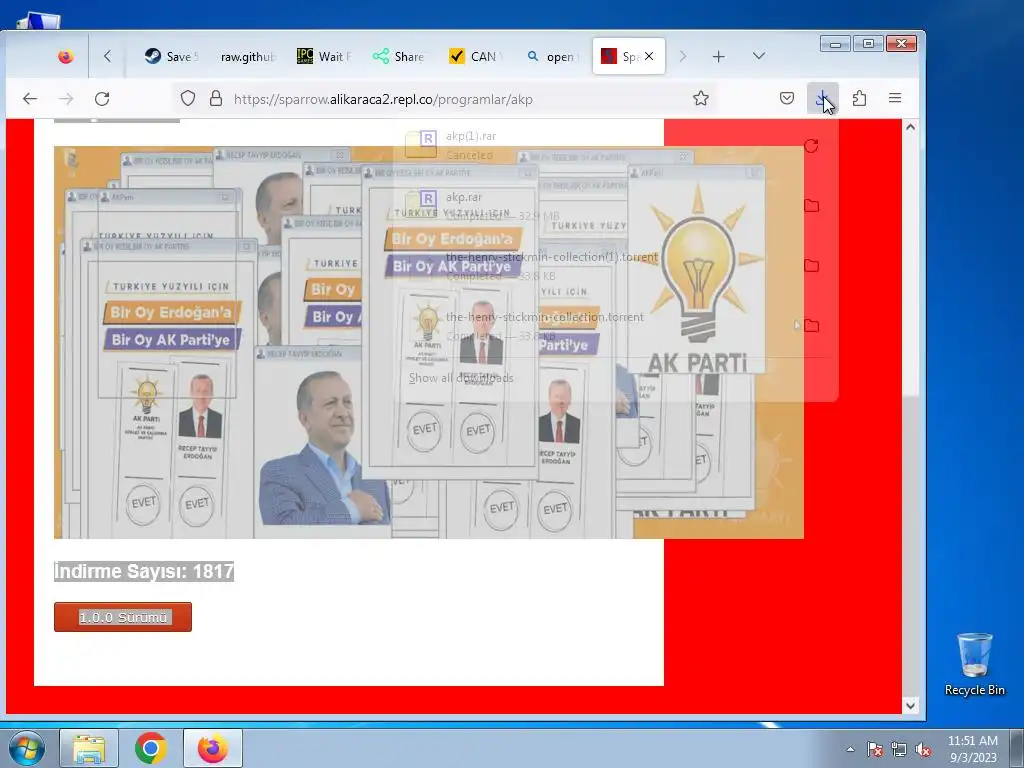This screenshot has height=768, width=1024.
Task: Select the Recycle Bin desktop icon
Action: pyautogui.click(x=974, y=664)
